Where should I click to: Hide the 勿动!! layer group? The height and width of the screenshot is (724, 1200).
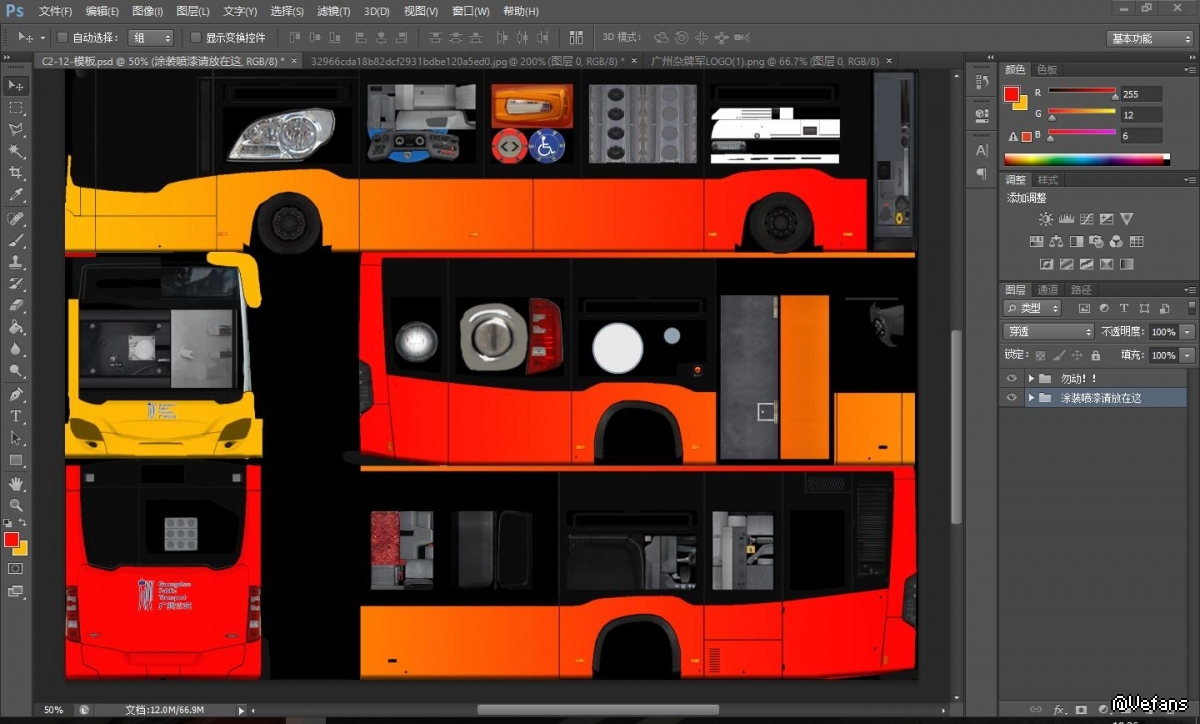[x=1011, y=378]
